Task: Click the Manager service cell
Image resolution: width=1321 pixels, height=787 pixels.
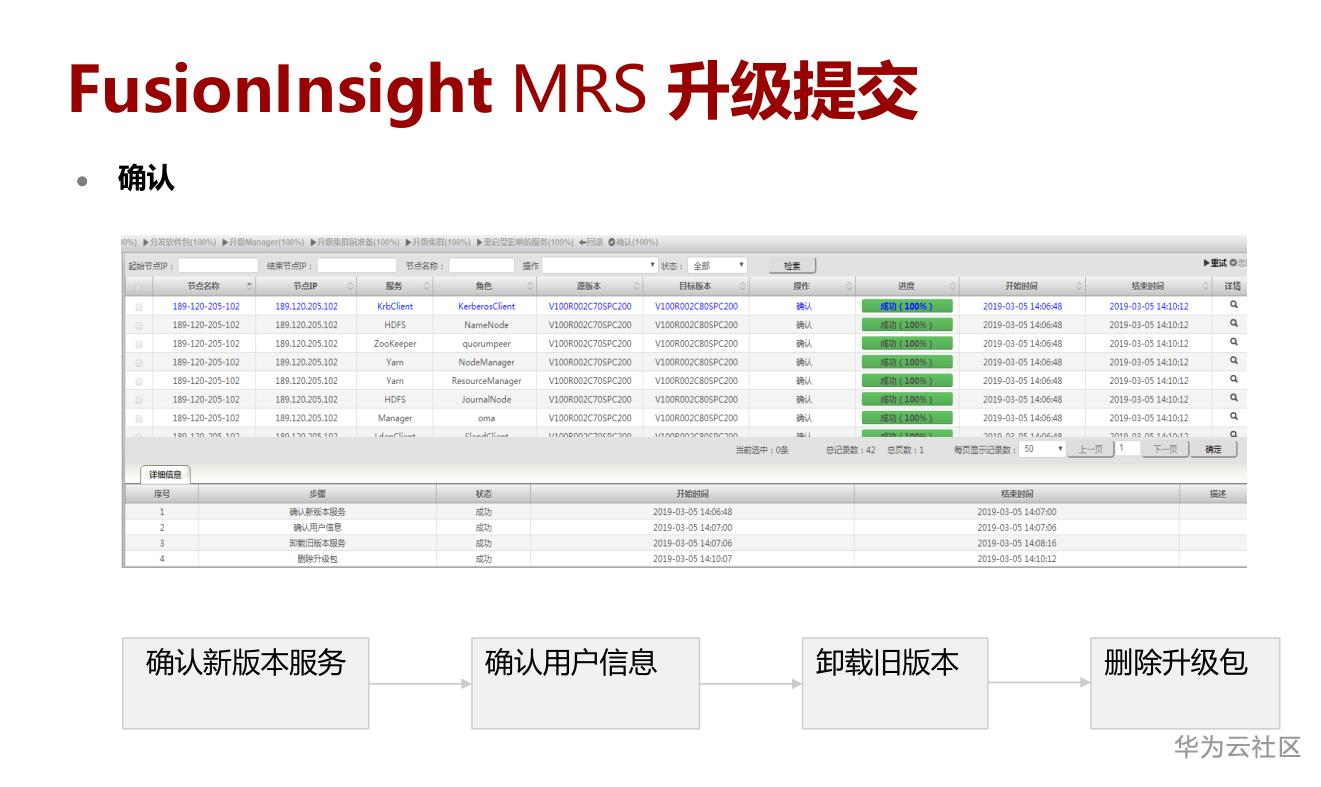Action: (x=395, y=418)
